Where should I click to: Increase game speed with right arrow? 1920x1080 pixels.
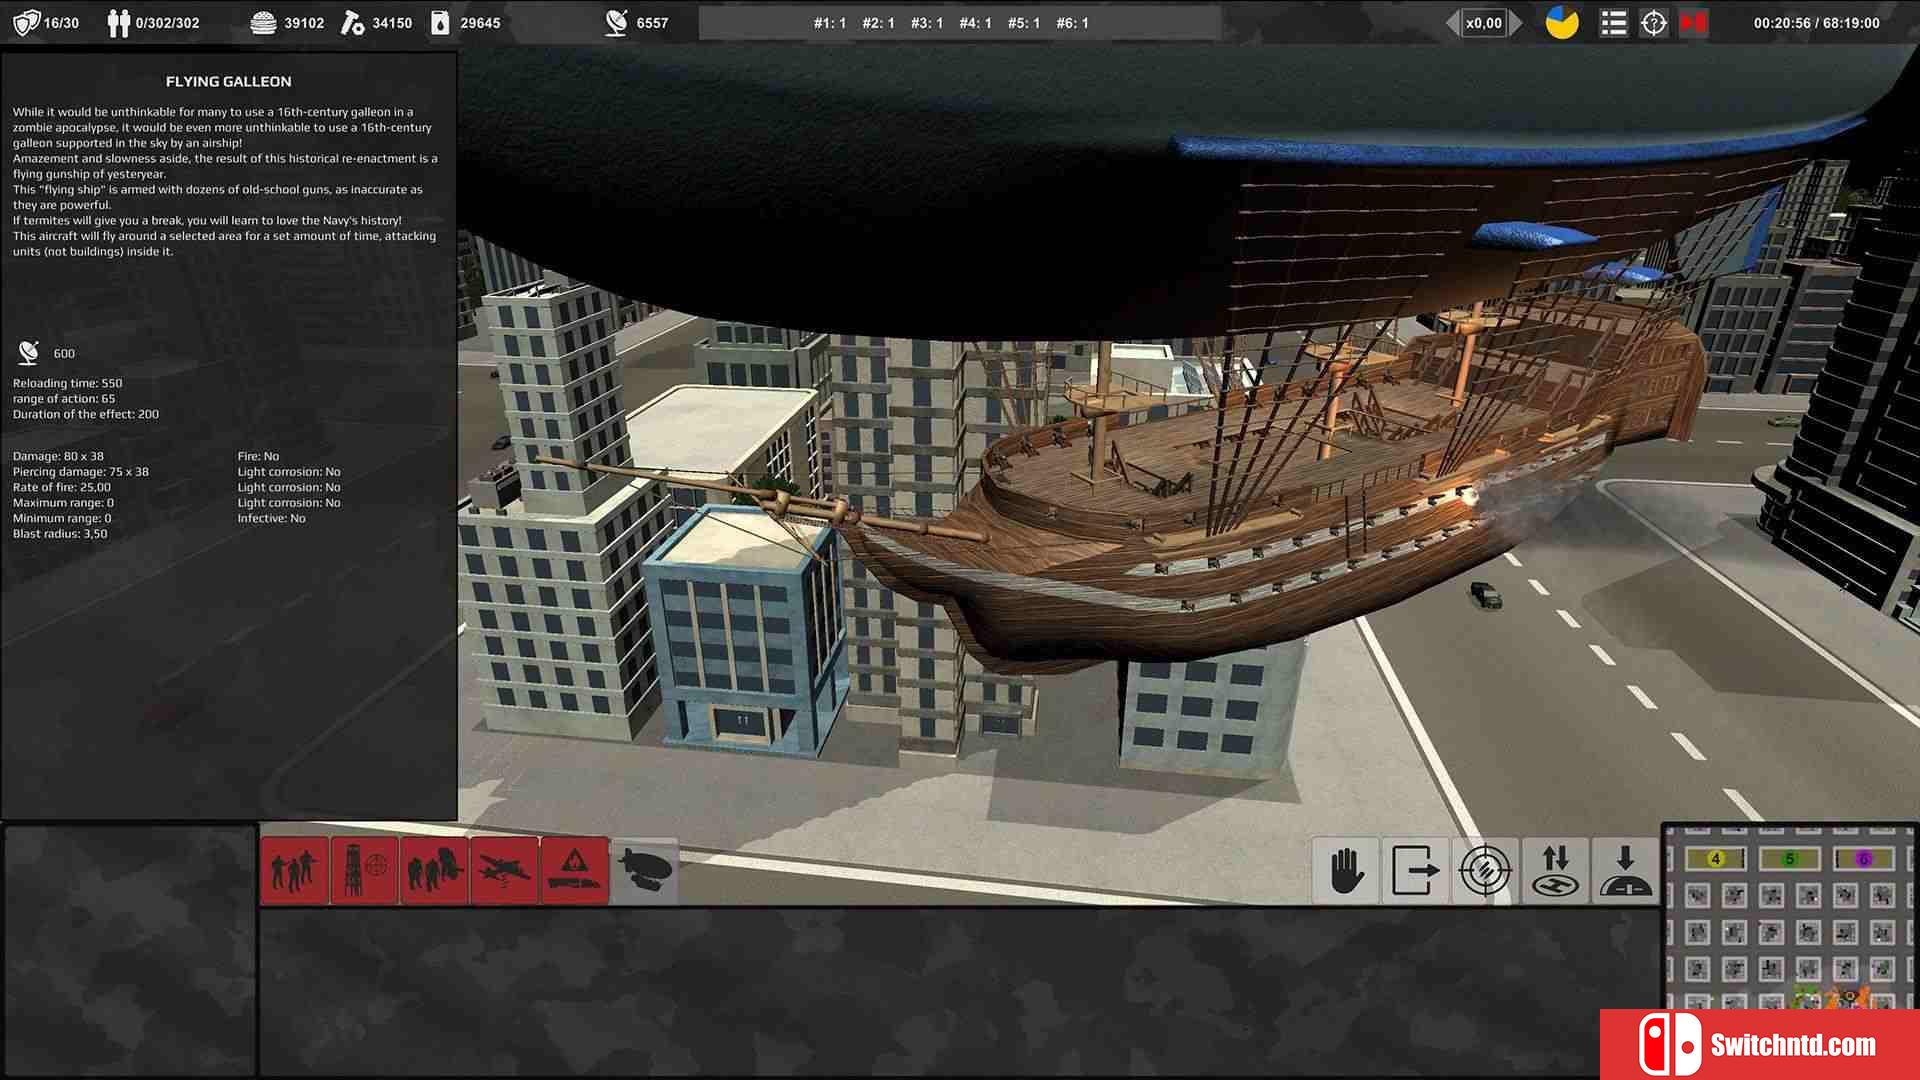click(1516, 22)
